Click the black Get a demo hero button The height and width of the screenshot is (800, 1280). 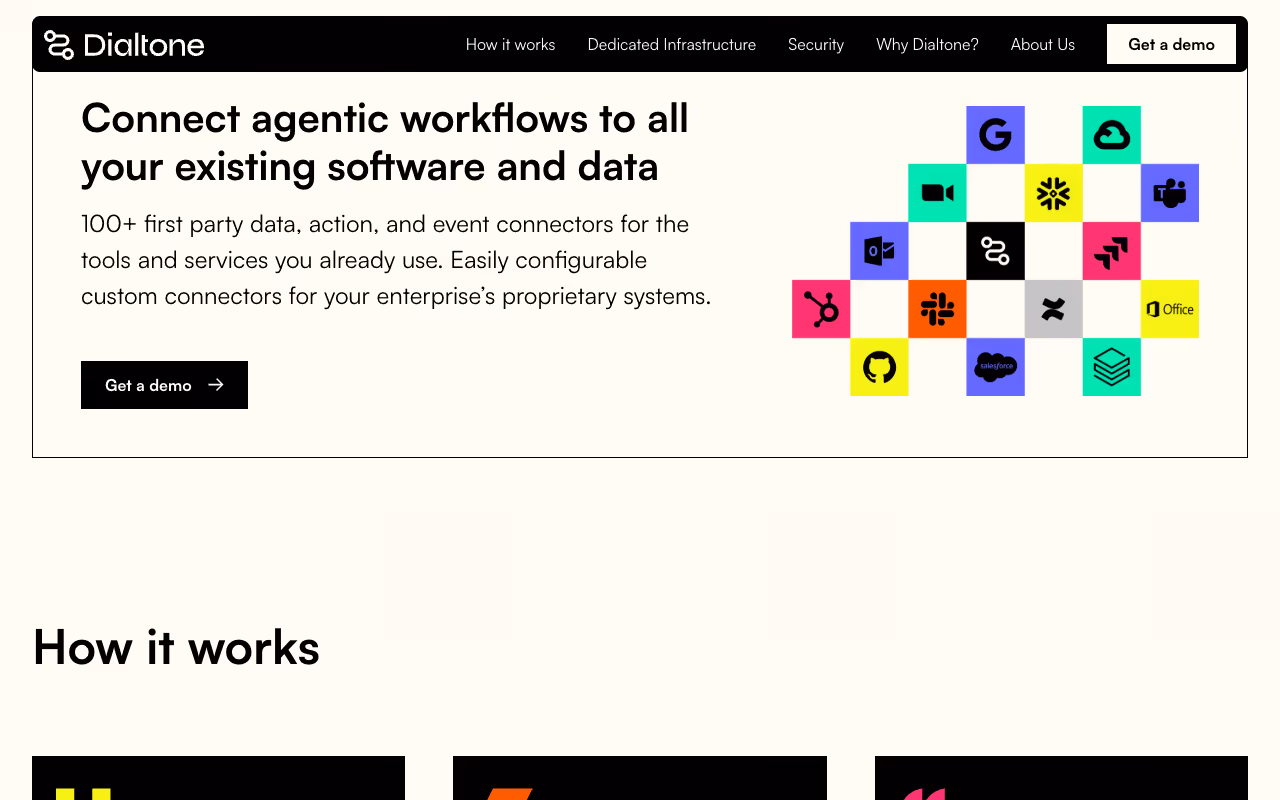[164, 385]
